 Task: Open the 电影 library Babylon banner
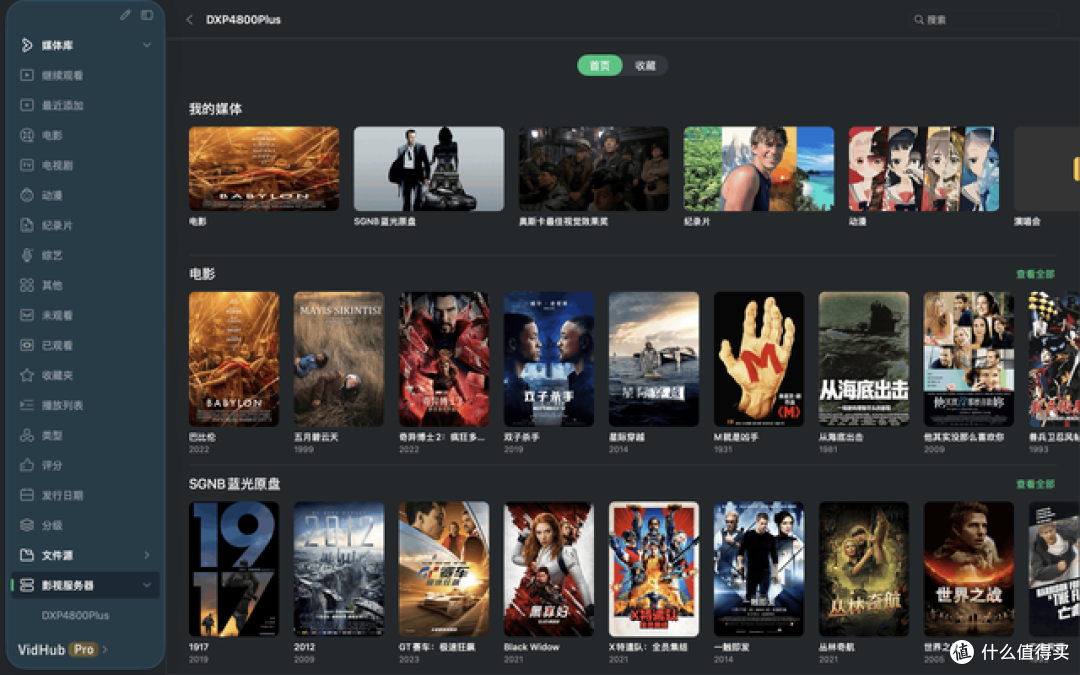(264, 169)
